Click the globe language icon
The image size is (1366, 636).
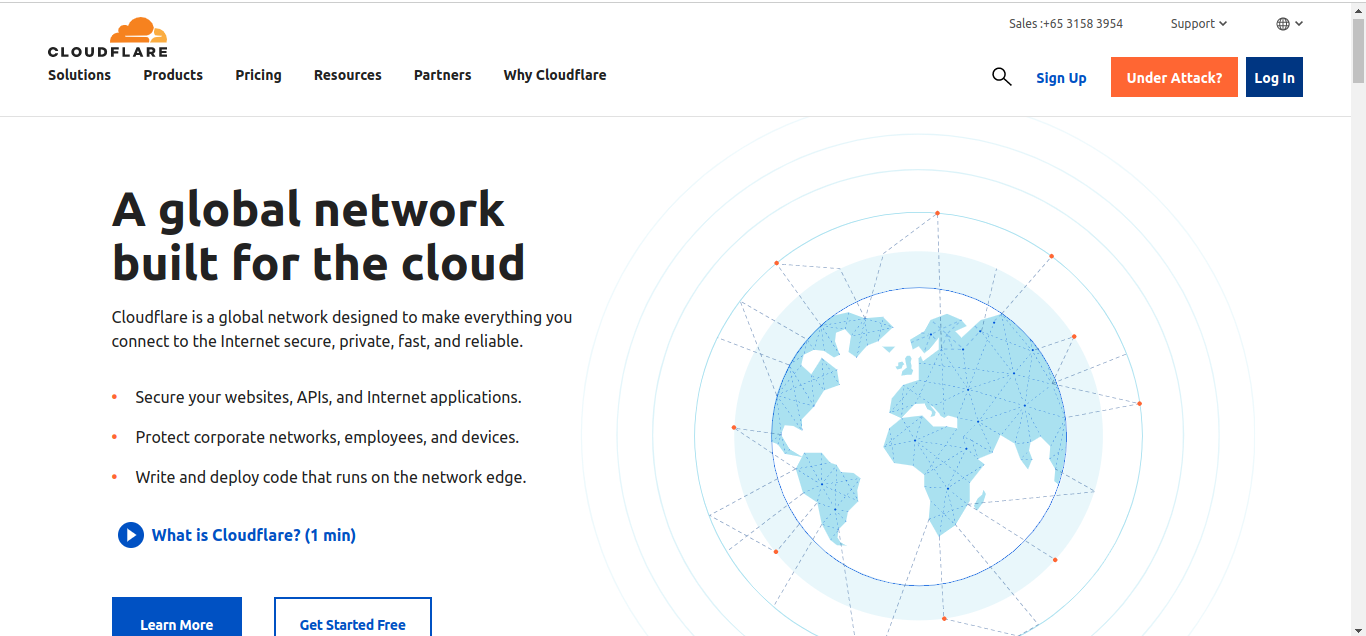pyautogui.click(x=1283, y=24)
